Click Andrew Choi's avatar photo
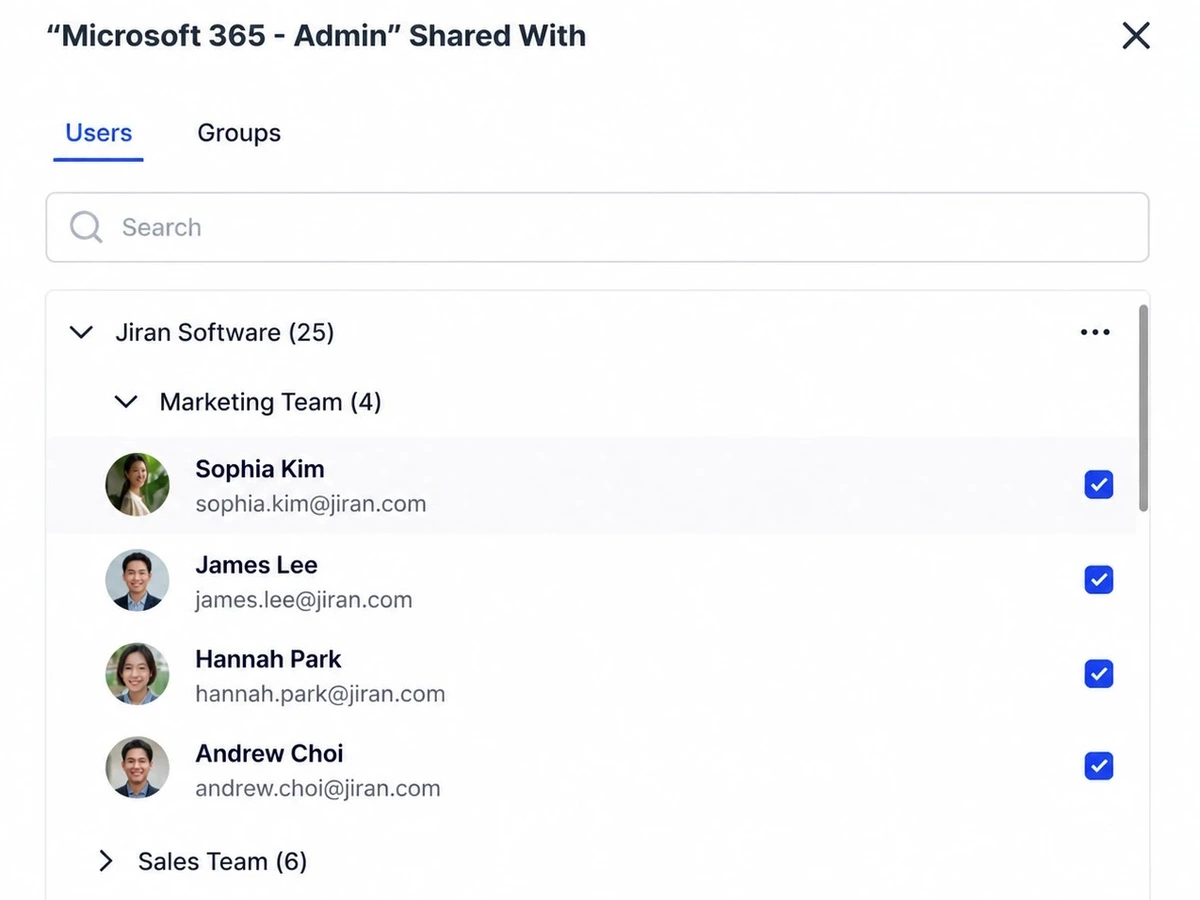Viewport: 1200px width, 900px height. [137, 768]
